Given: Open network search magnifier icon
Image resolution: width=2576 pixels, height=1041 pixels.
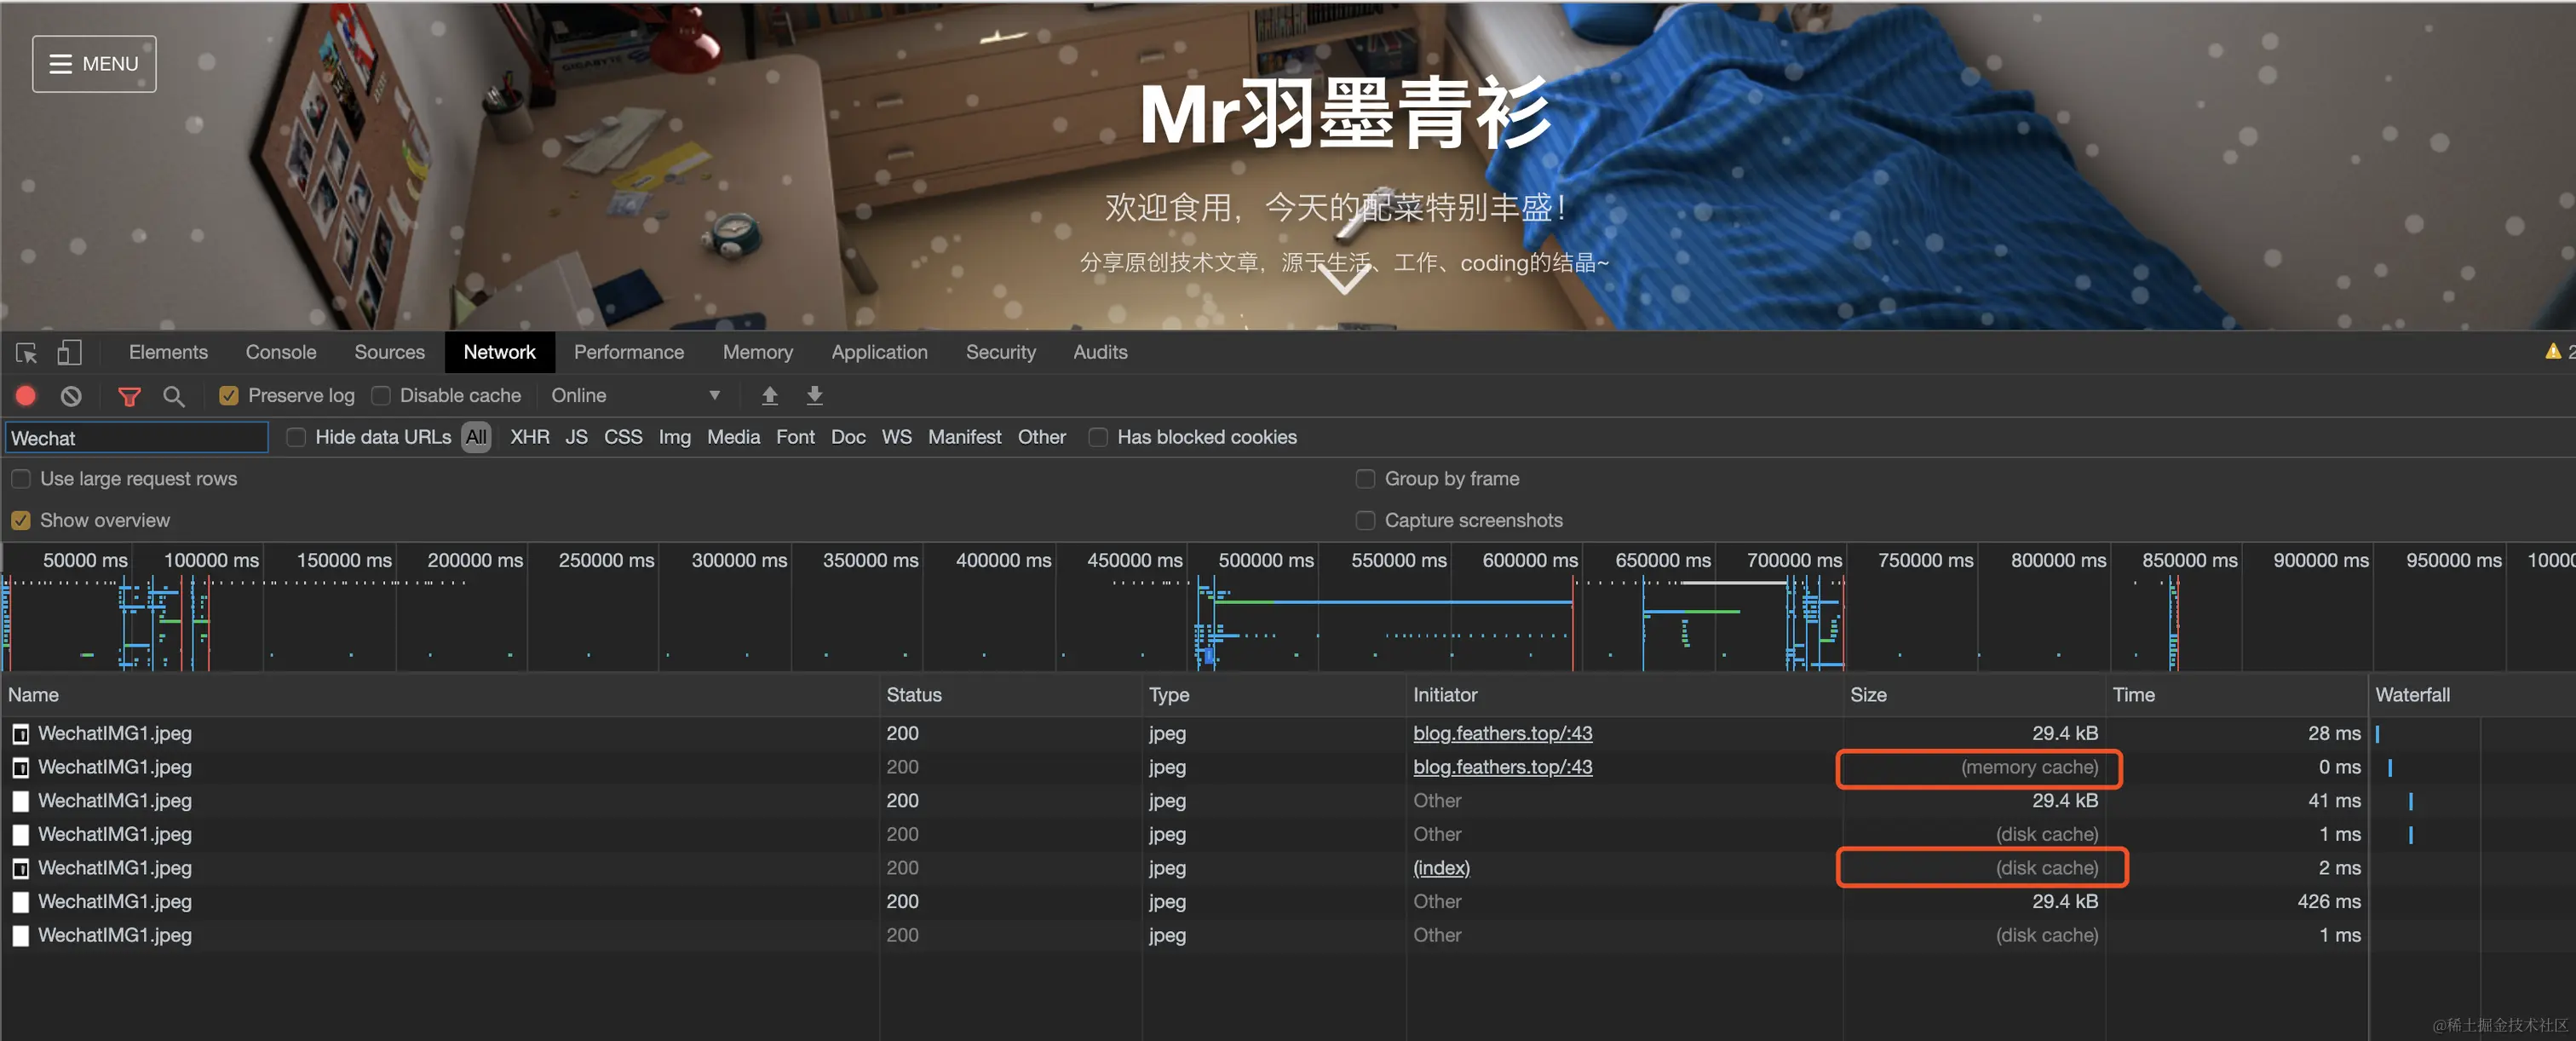Looking at the screenshot, I should pyautogui.click(x=173, y=396).
